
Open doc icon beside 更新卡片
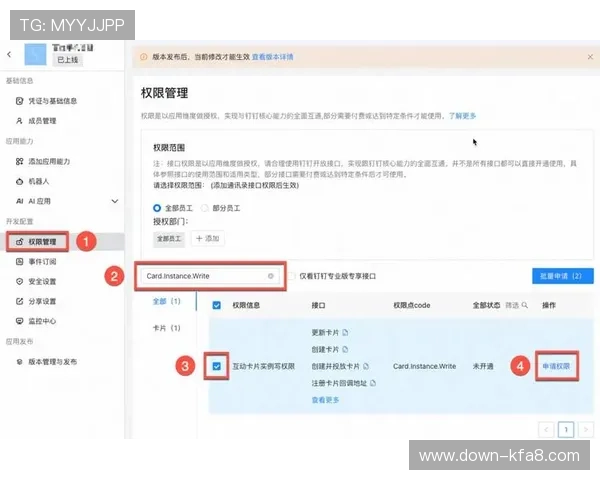(345, 332)
